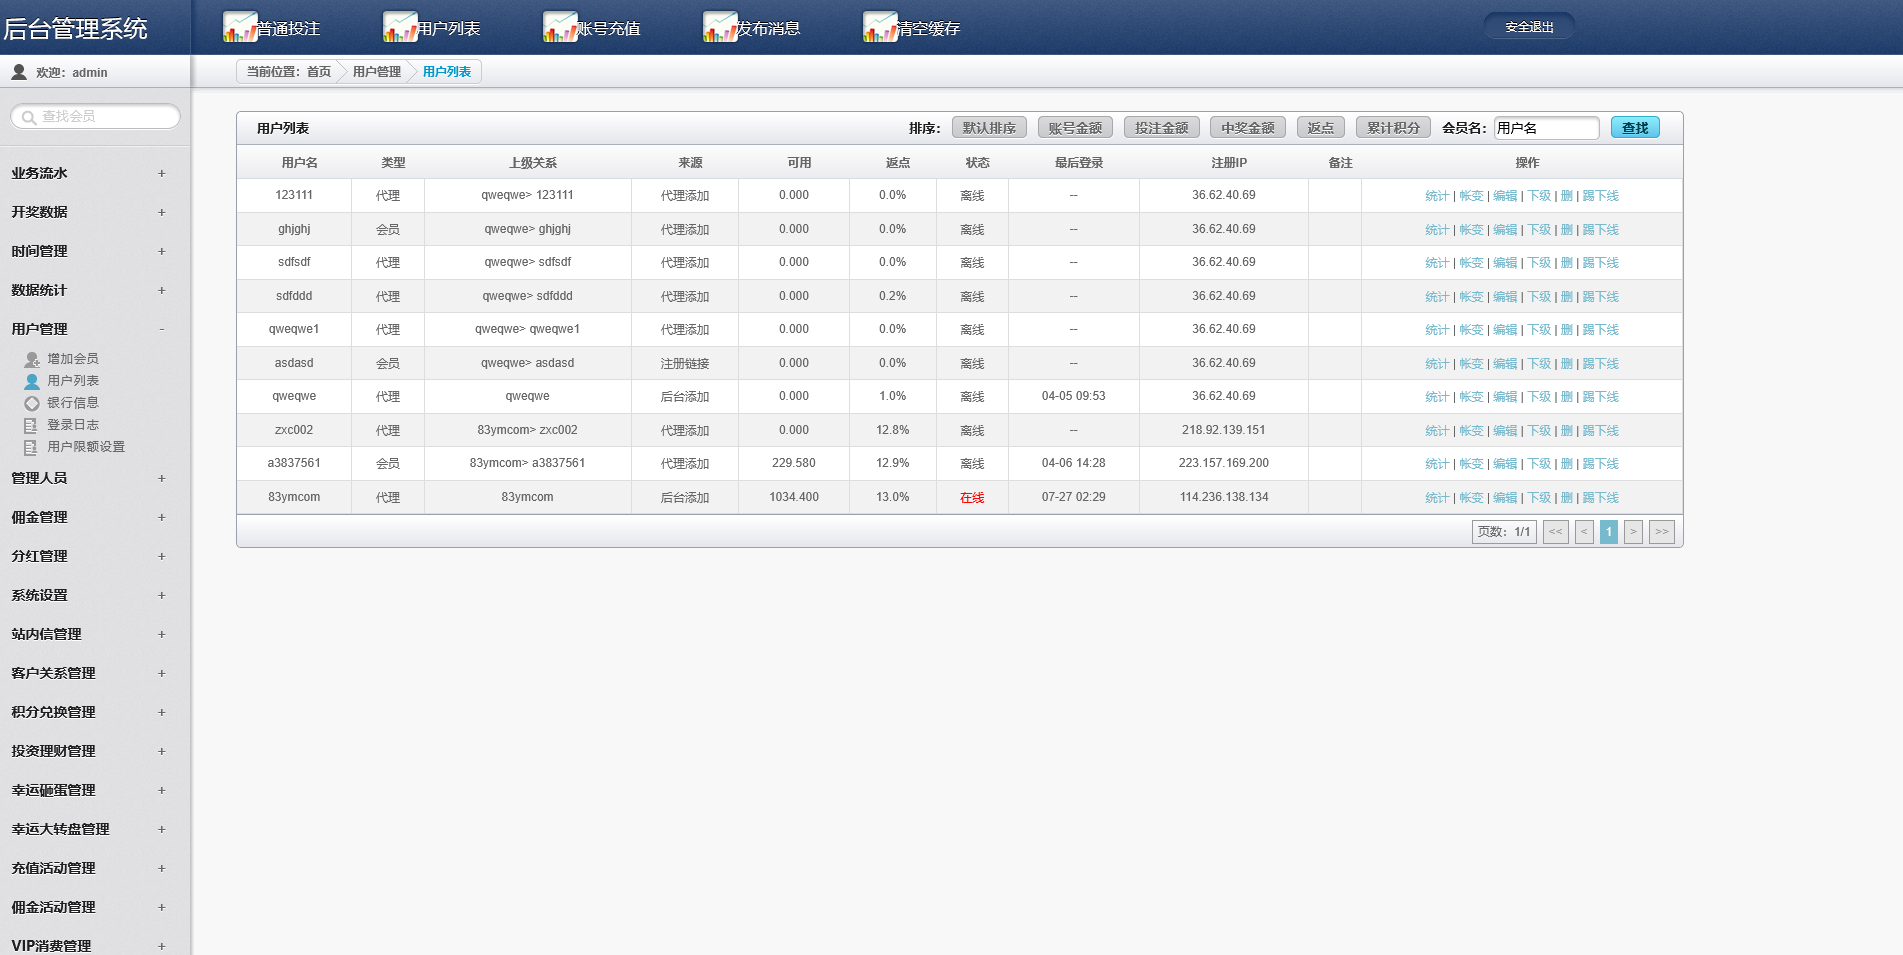
Task: Open 增加会员 in the sidebar
Action: [73, 359]
